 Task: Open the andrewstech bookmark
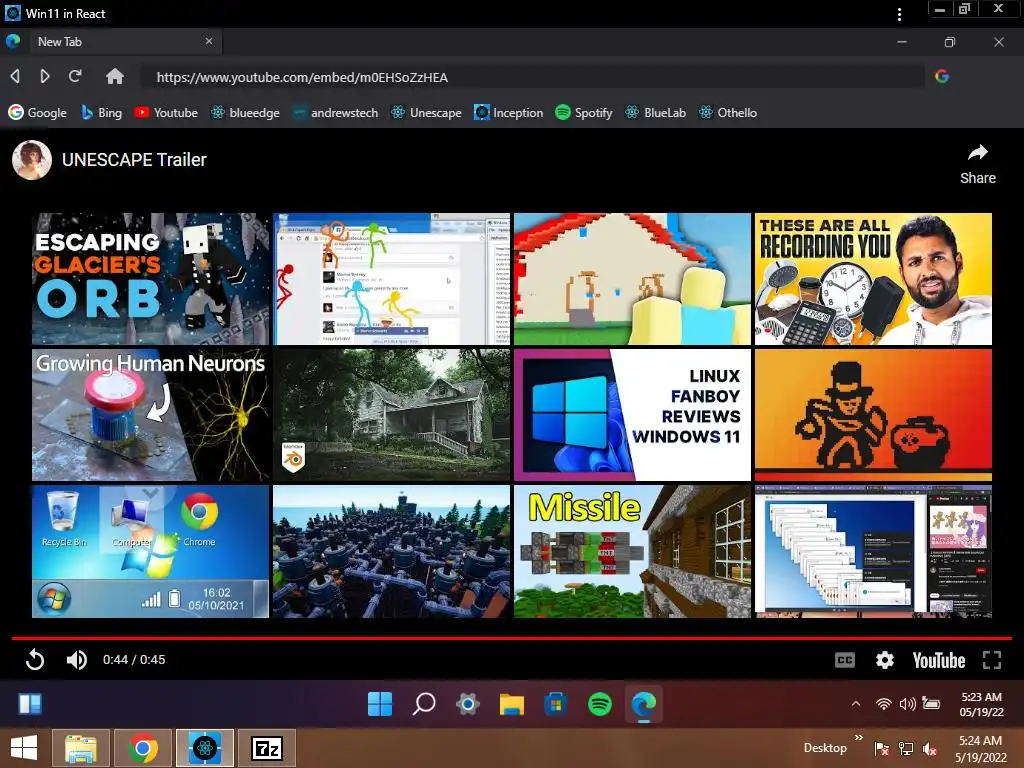[x=335, y=112]
